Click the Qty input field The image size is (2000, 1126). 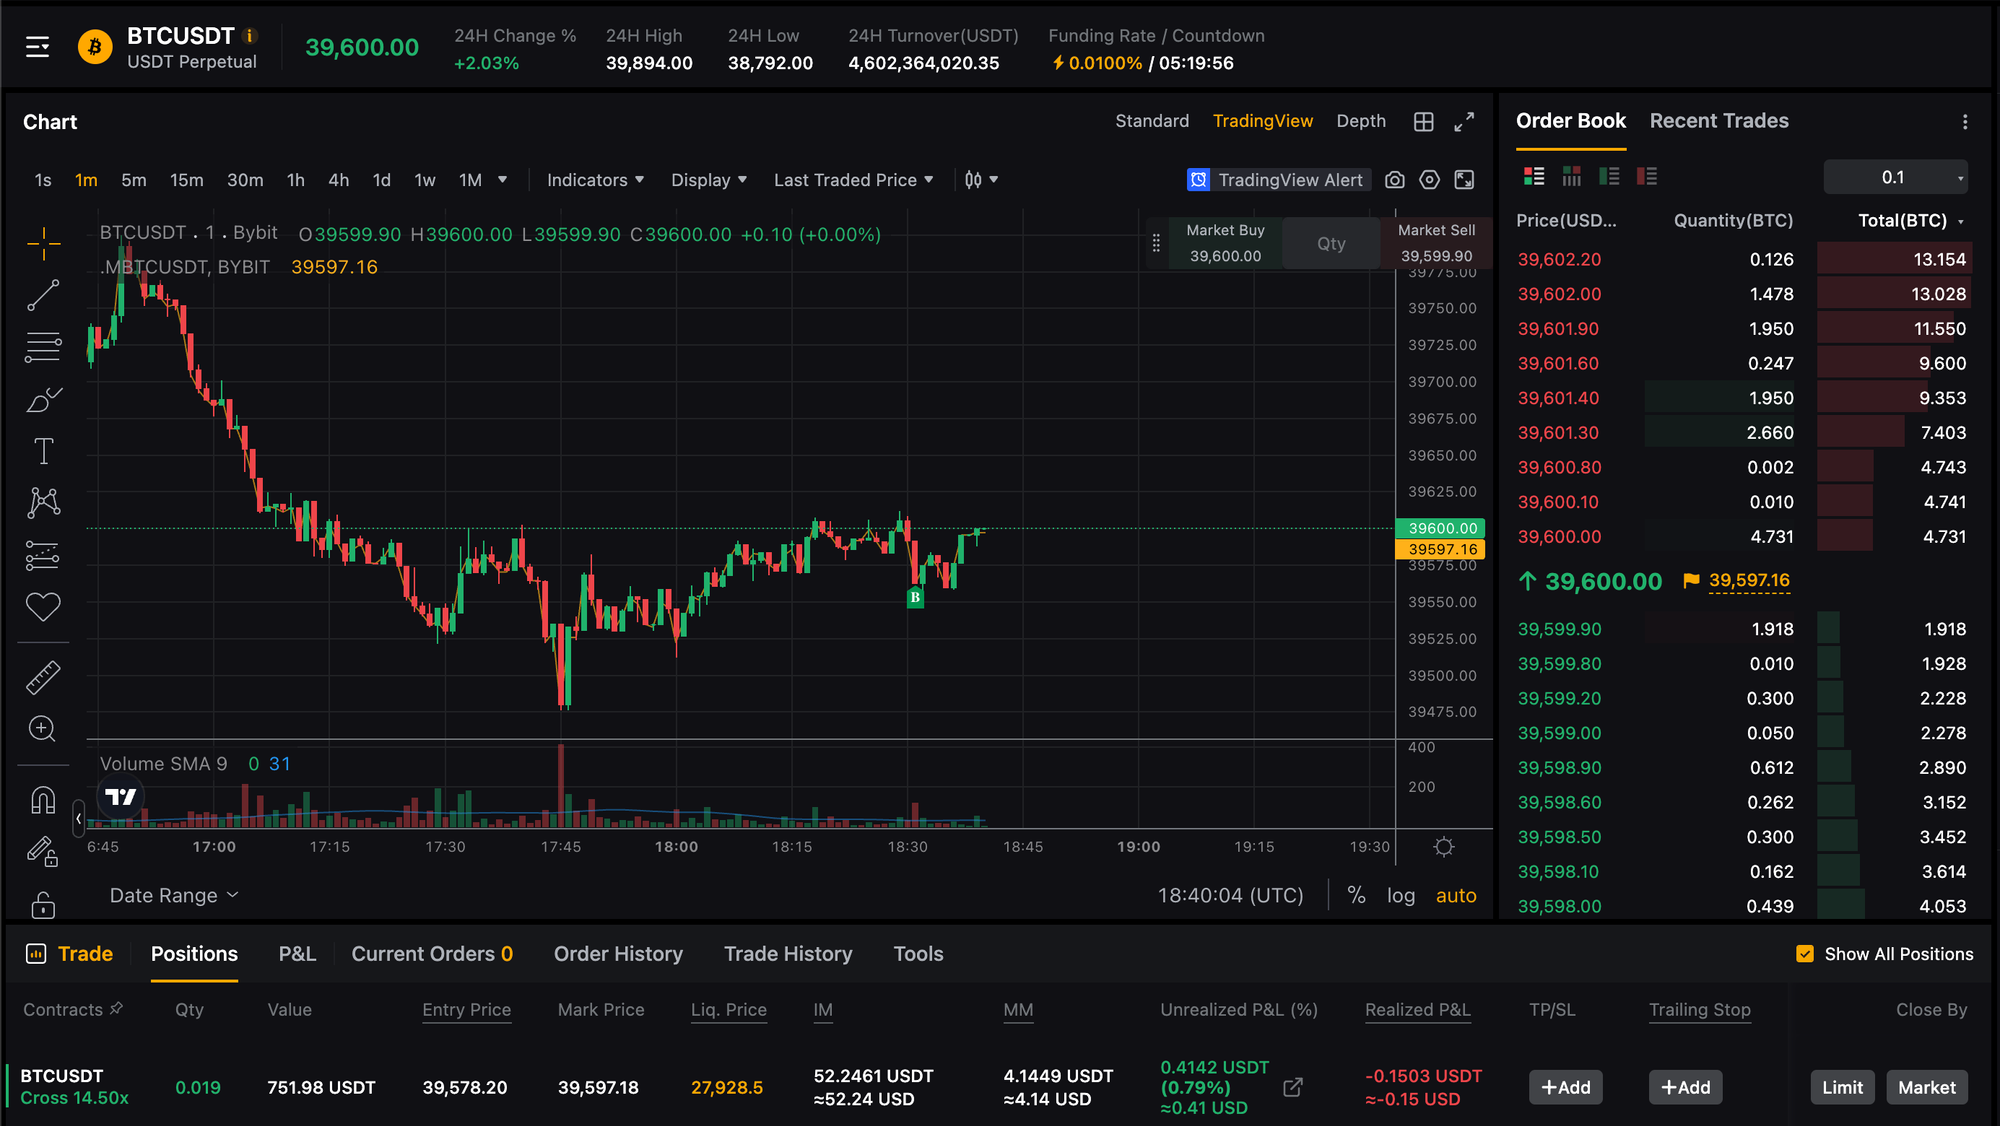point(1331,243)
